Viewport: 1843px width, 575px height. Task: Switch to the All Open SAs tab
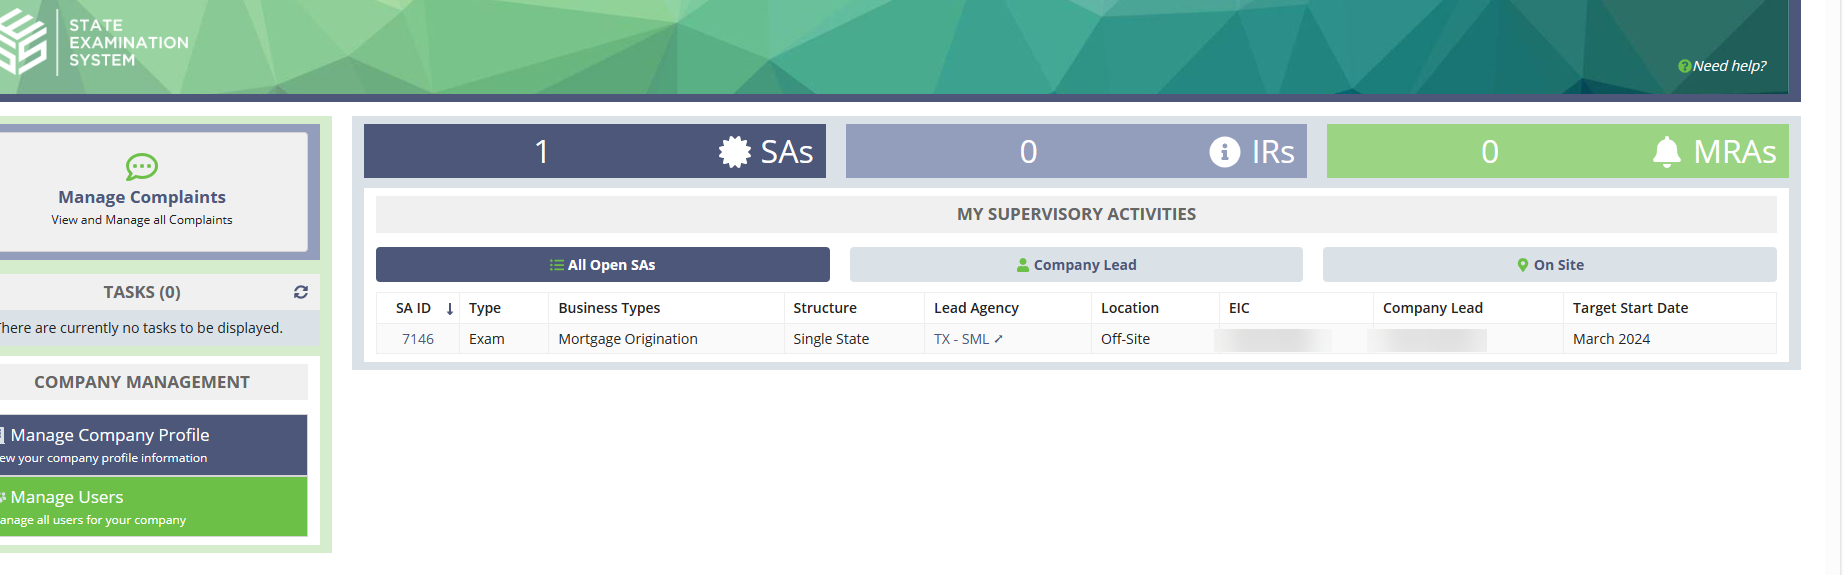coord(602,265)
